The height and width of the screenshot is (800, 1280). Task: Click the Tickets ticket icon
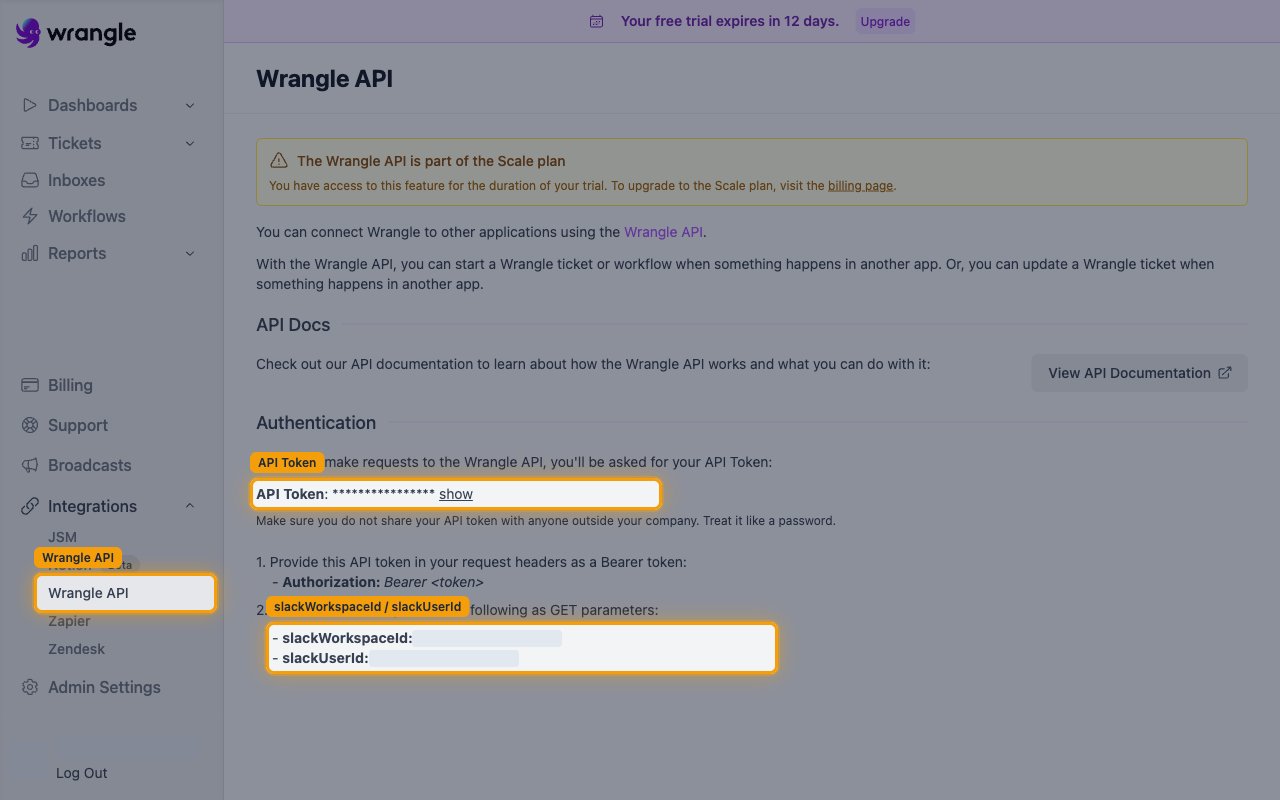30,143
